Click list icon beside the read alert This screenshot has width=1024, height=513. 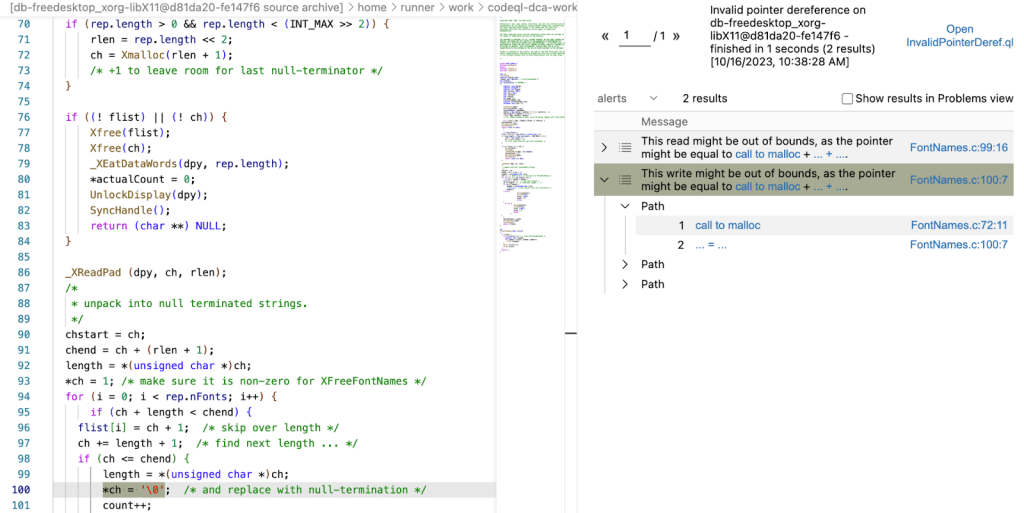[x=624, y=148]
